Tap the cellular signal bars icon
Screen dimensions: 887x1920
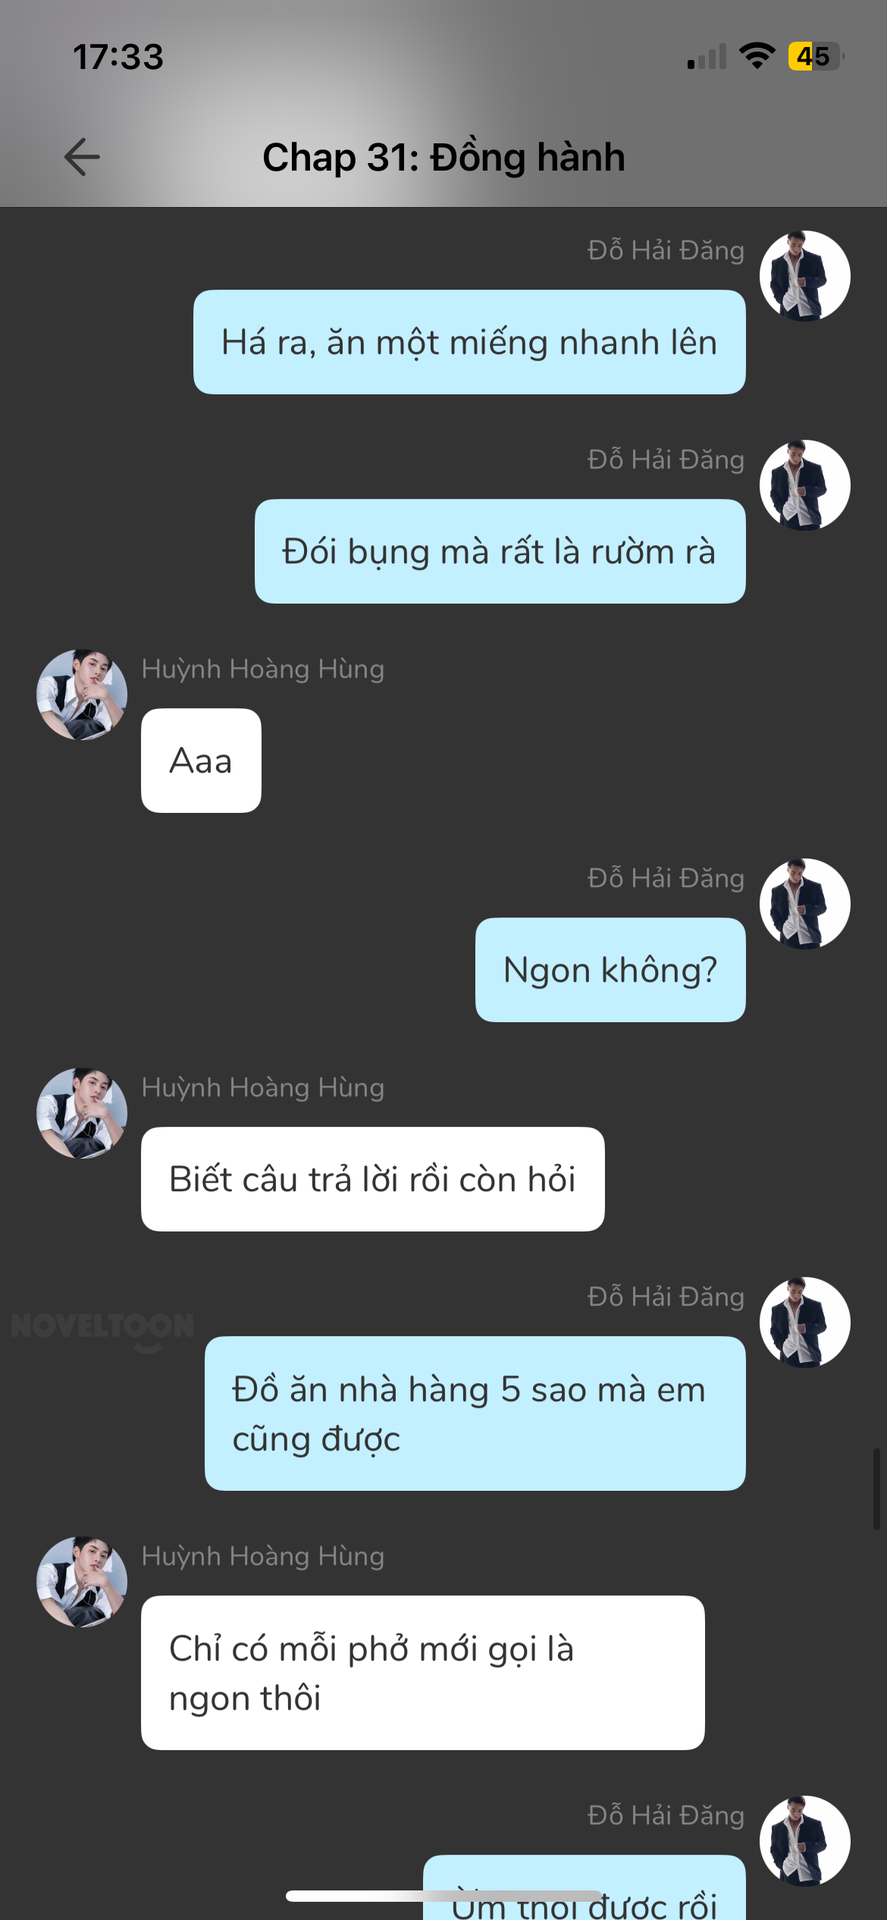tap(707, 57)
